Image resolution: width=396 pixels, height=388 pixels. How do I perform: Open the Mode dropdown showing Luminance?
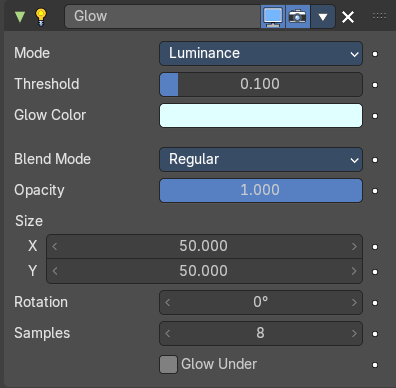pyautogui.click(x=261, y=53)
